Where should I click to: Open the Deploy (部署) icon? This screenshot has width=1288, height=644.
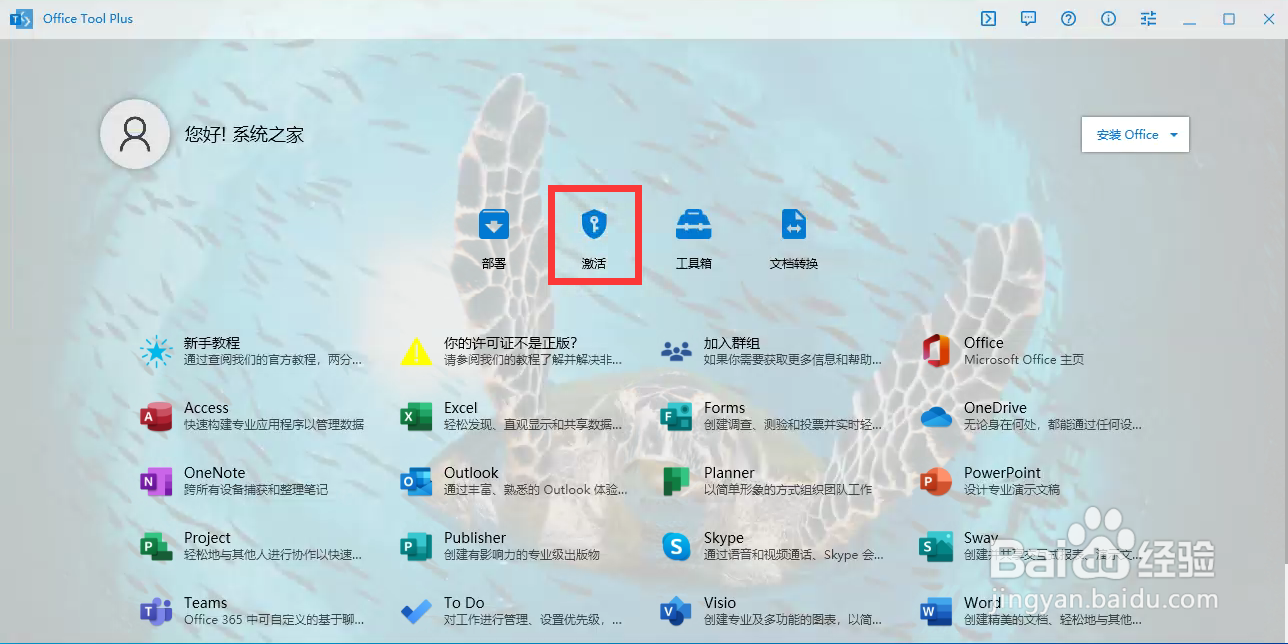coord(494,225)
